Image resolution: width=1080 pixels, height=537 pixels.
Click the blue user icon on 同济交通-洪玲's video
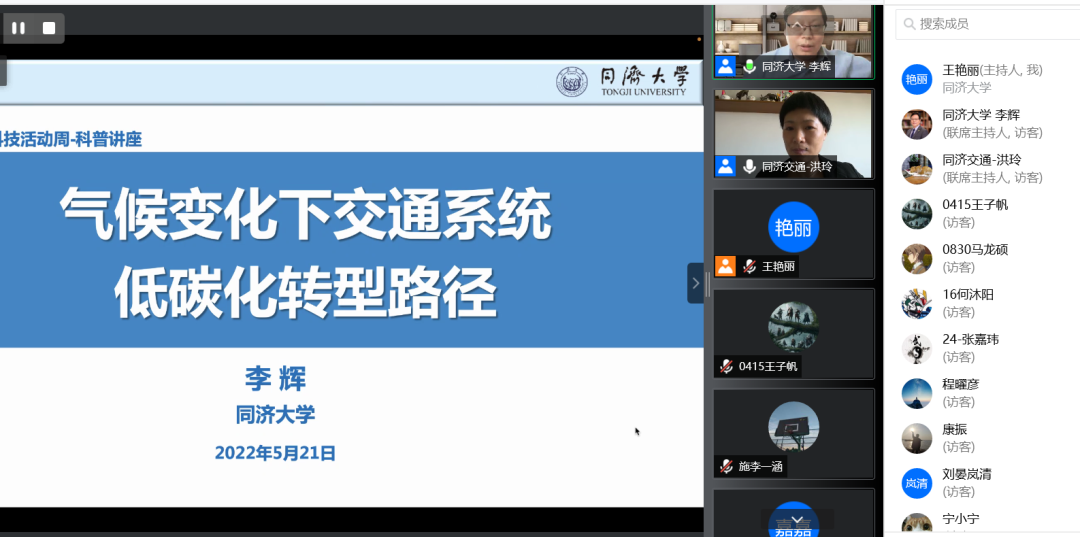pyautogui.click(x=725, y=166)
